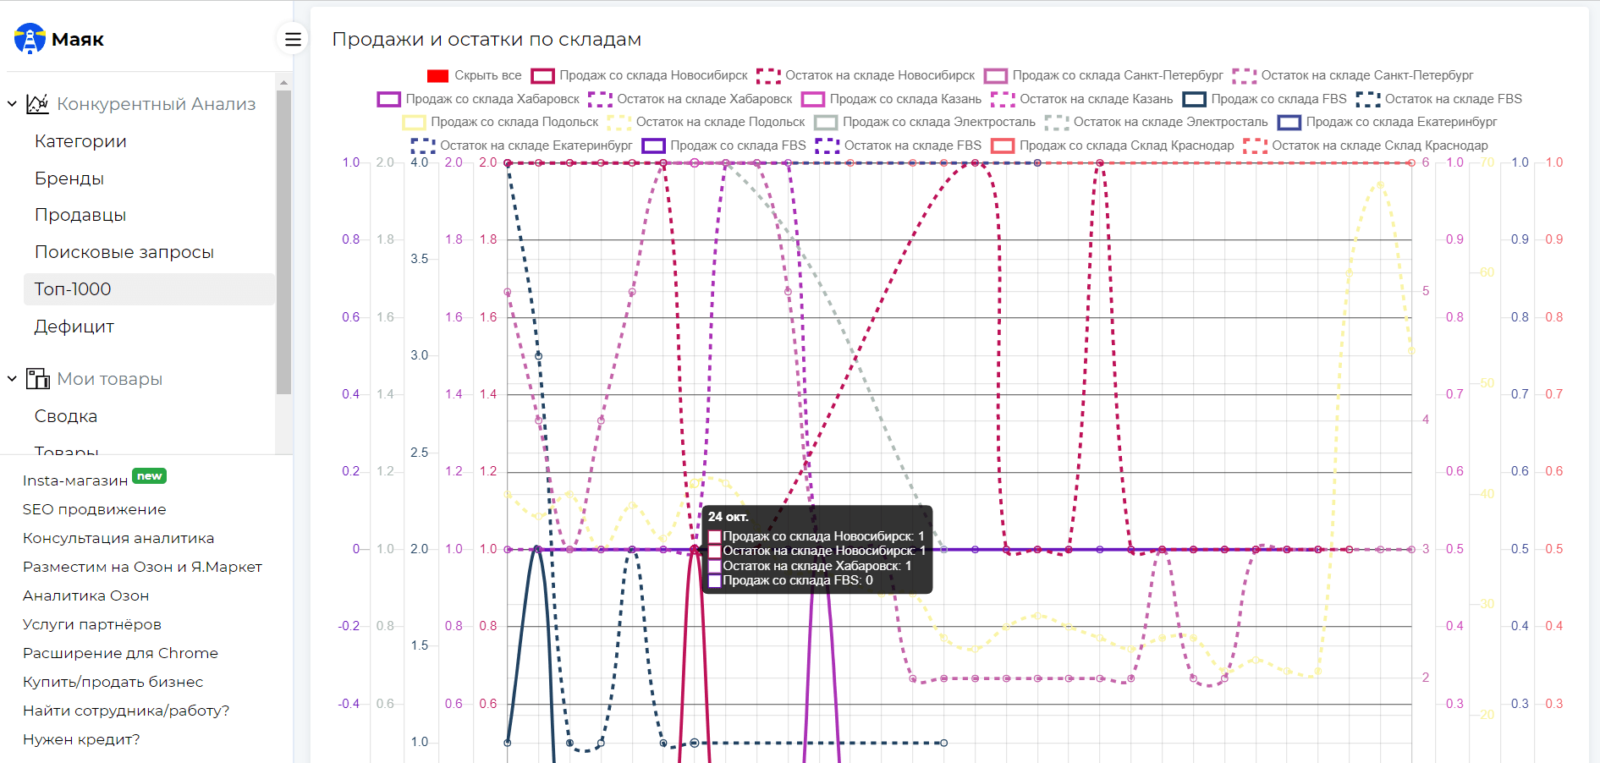This screenshot has height=763, width=1600.
Task: Toggle Продаж со склада Новосибирск legend series
Action: tap(639, 75)
